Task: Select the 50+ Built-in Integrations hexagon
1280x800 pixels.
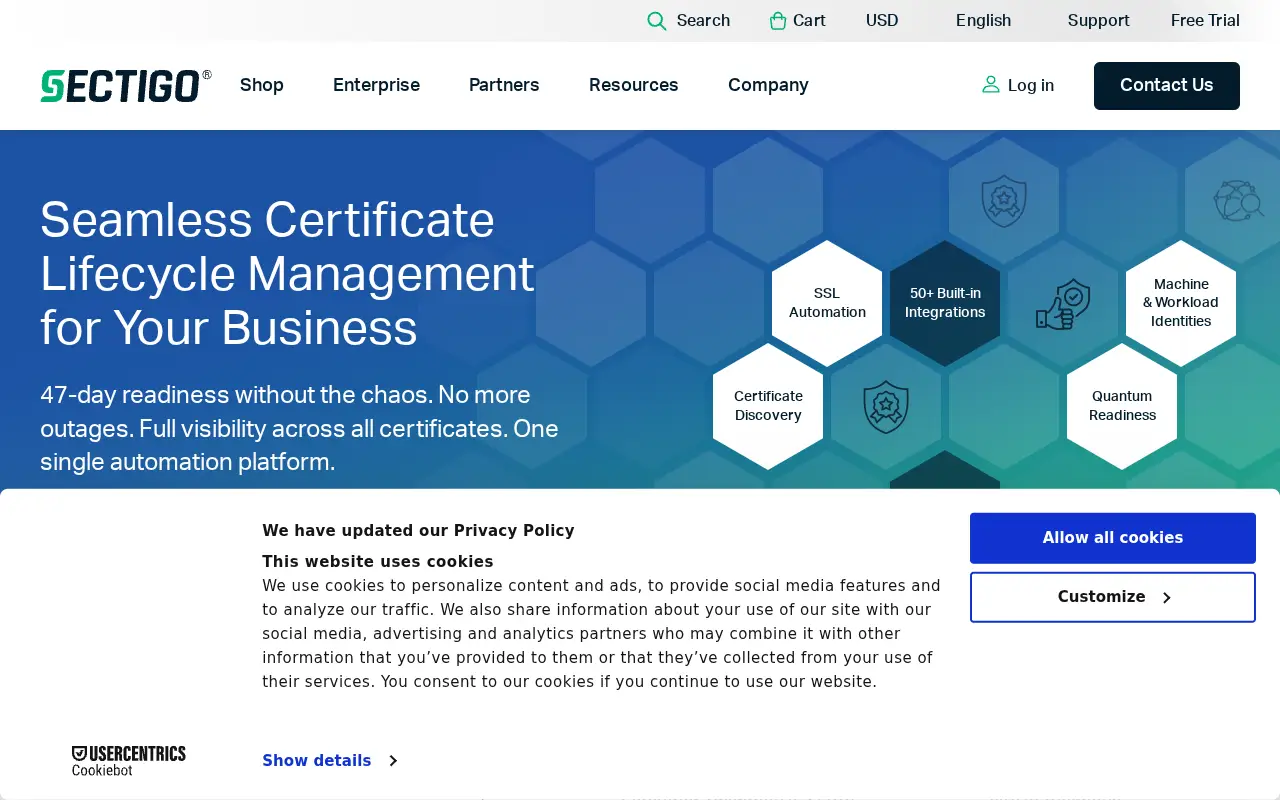Action: pyautogui.click(x=945, y=303)
